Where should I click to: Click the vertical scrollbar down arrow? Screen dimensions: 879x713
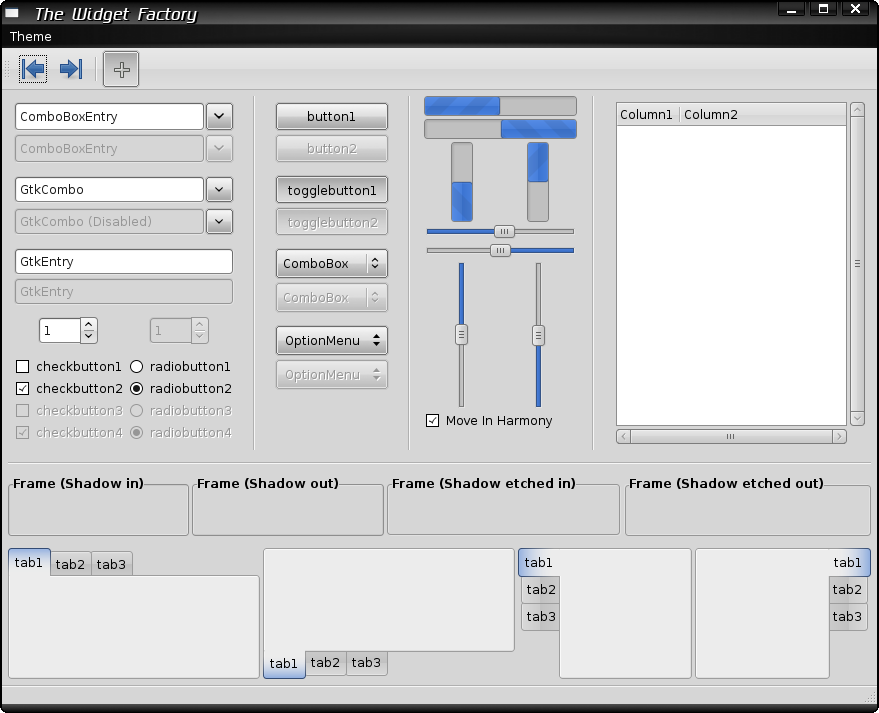(857, 418)
